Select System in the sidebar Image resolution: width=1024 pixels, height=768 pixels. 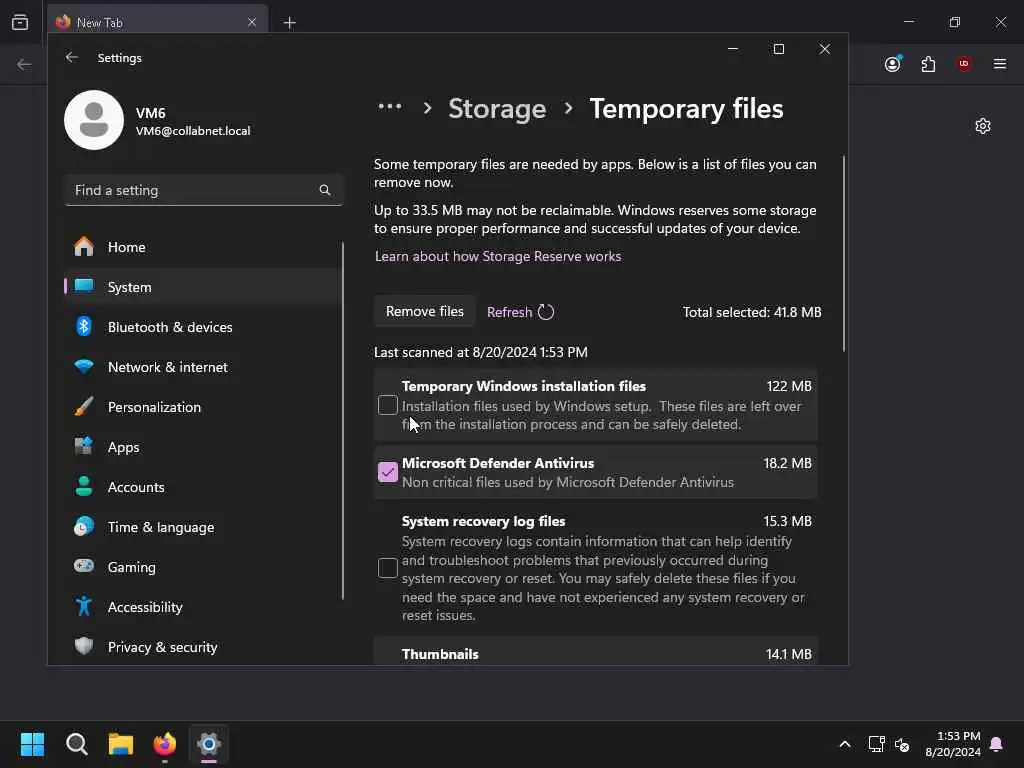coord(203,287)
